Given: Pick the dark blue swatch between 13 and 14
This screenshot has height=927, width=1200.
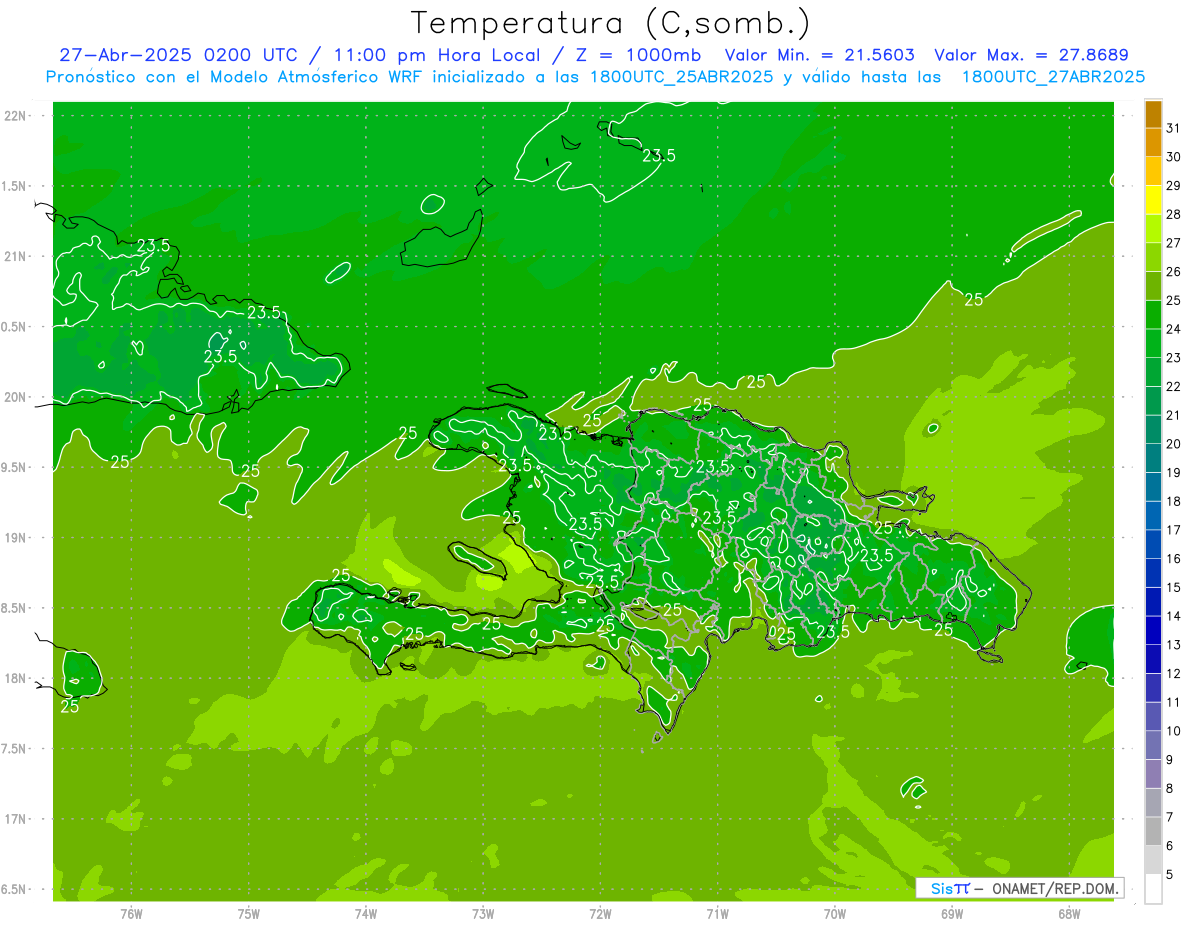Looking at the screenshot, I should [x=1153, y=630].
